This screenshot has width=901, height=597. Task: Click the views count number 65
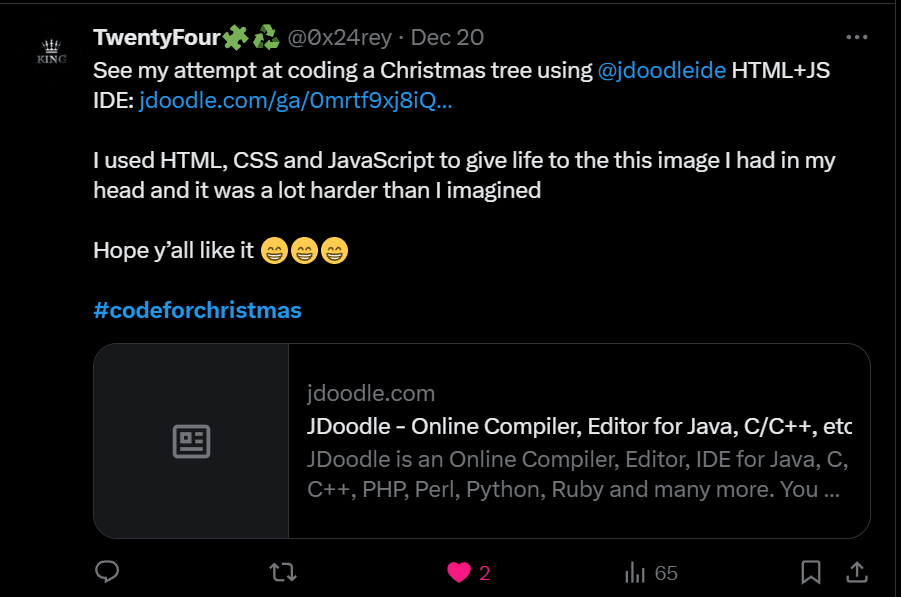pyautogui.click(x=666, y=573)
